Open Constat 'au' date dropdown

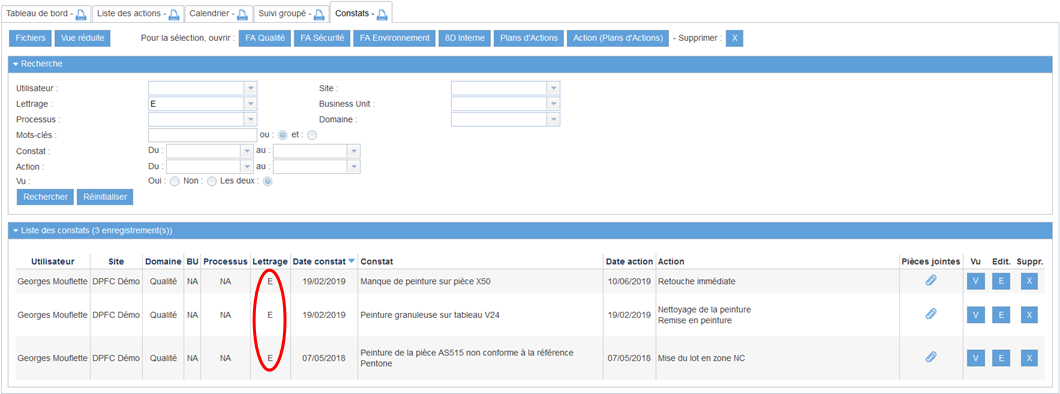pos(354,151)
